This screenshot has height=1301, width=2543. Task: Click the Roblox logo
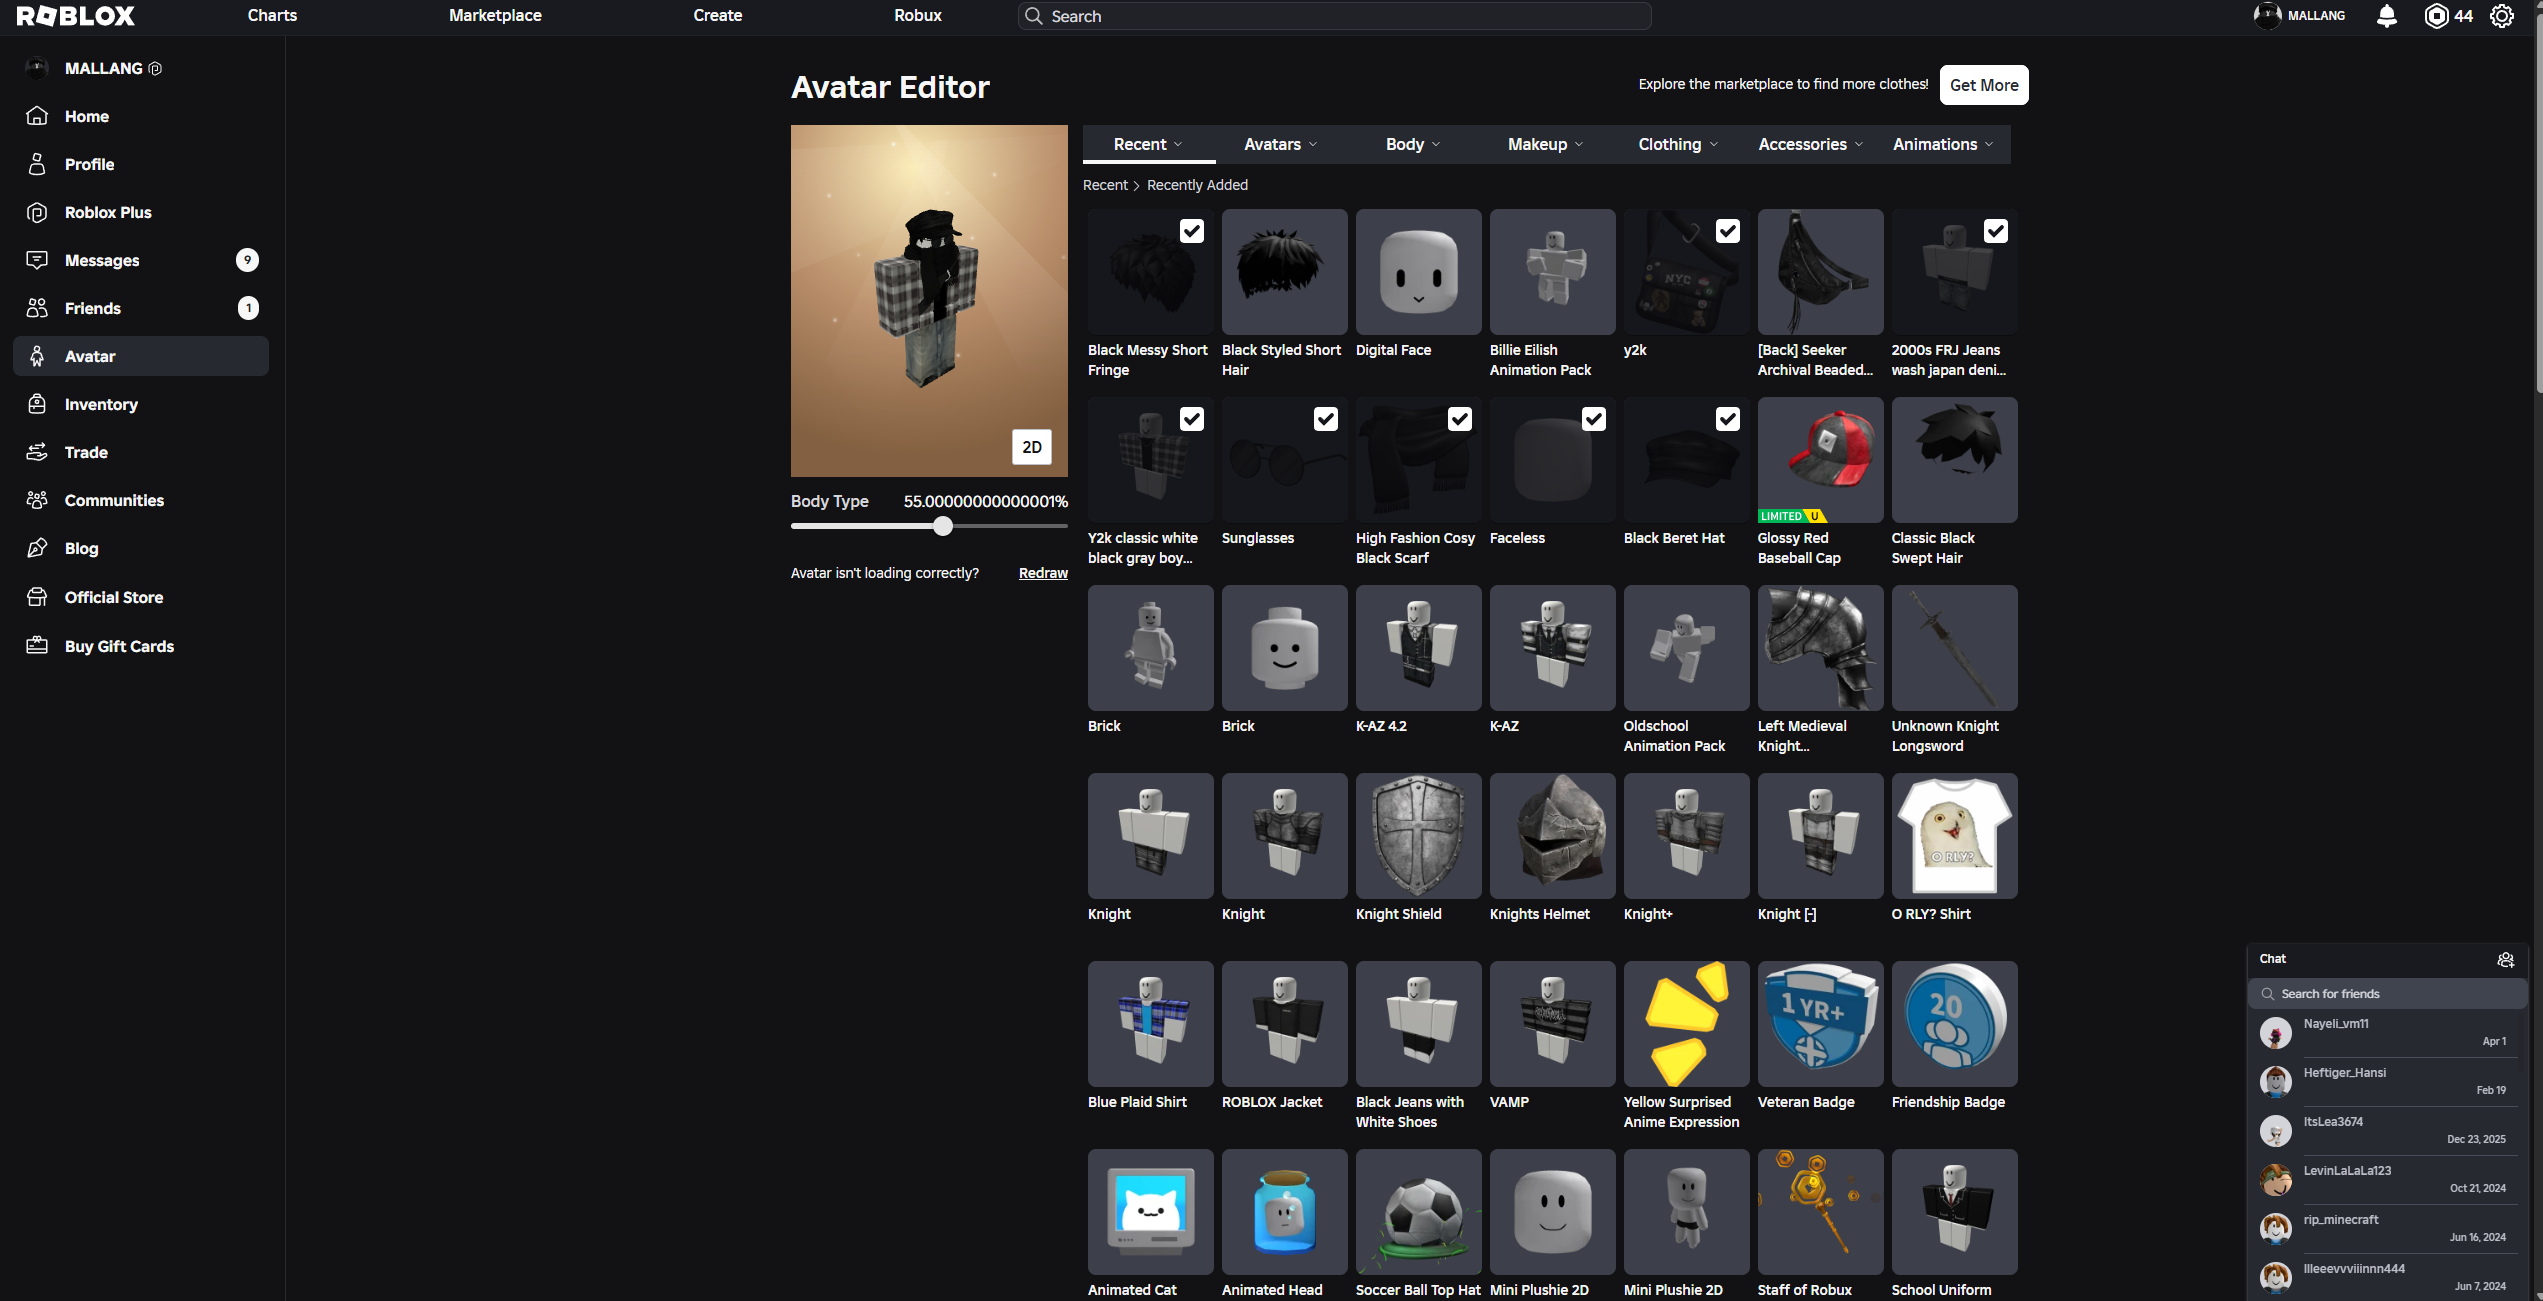tap(76, 16)
